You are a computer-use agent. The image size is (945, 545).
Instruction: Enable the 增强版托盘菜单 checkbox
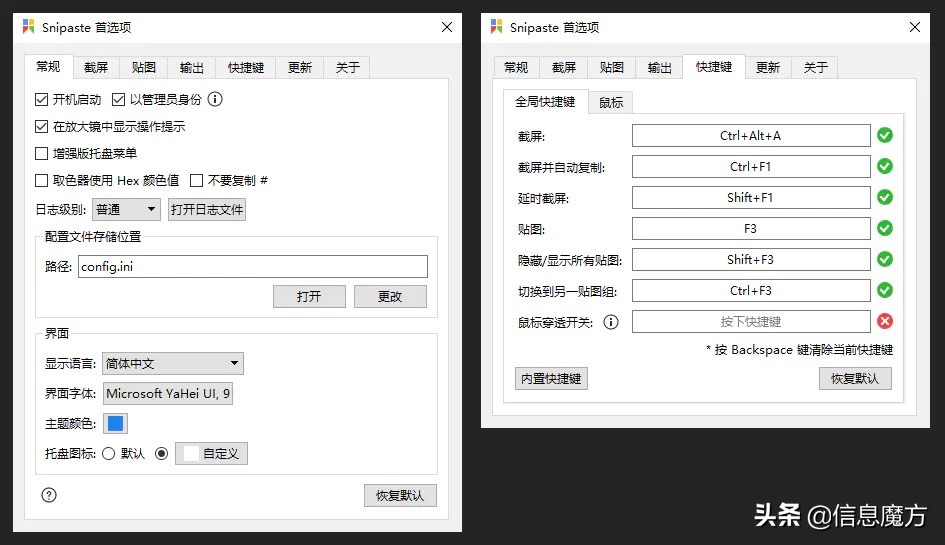tap(42, 154)
